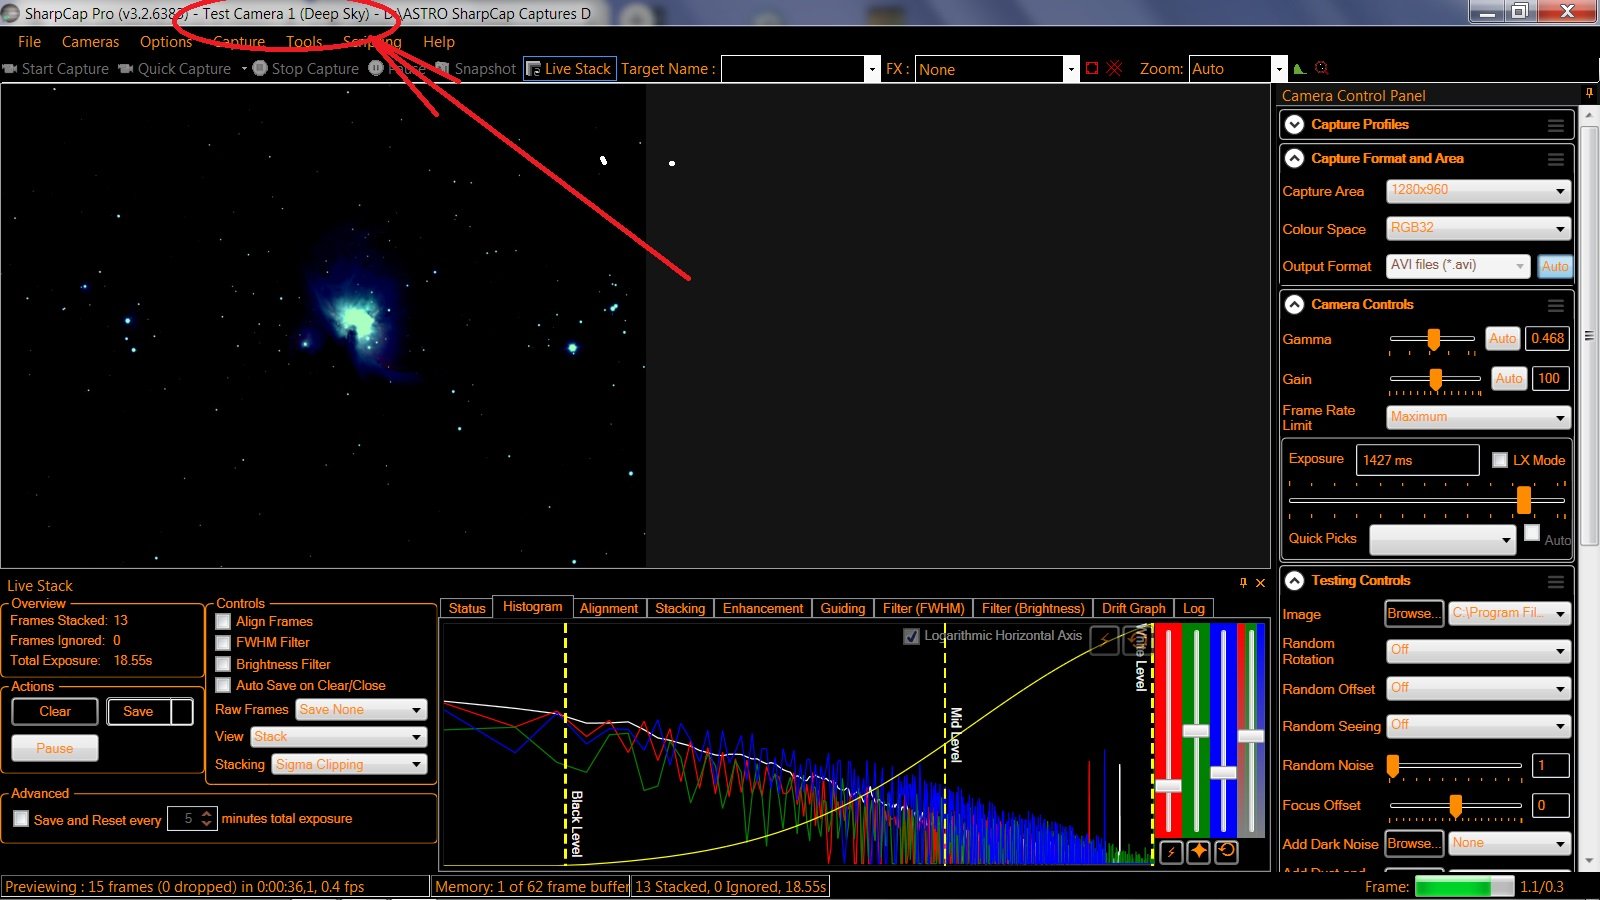Click the Live Stack Pause button

pos(55,748)
